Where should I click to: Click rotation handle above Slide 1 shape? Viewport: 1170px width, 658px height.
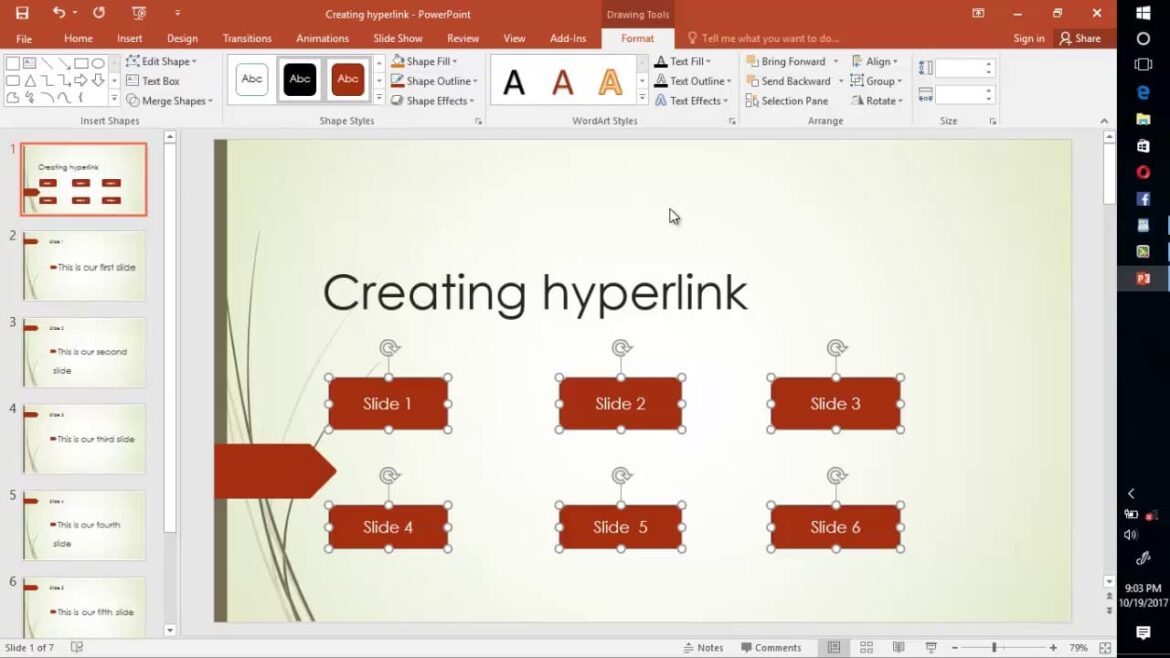tap(389, 348)
